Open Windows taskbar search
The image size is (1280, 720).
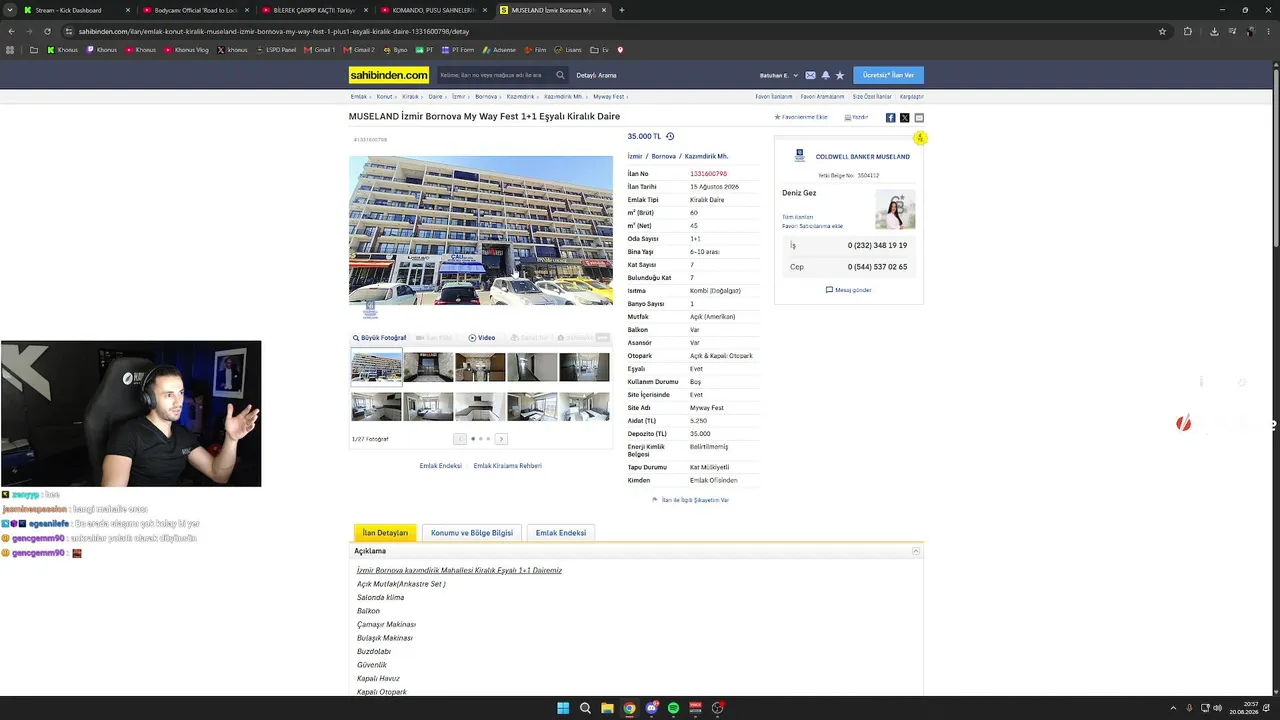pos(585,708)
